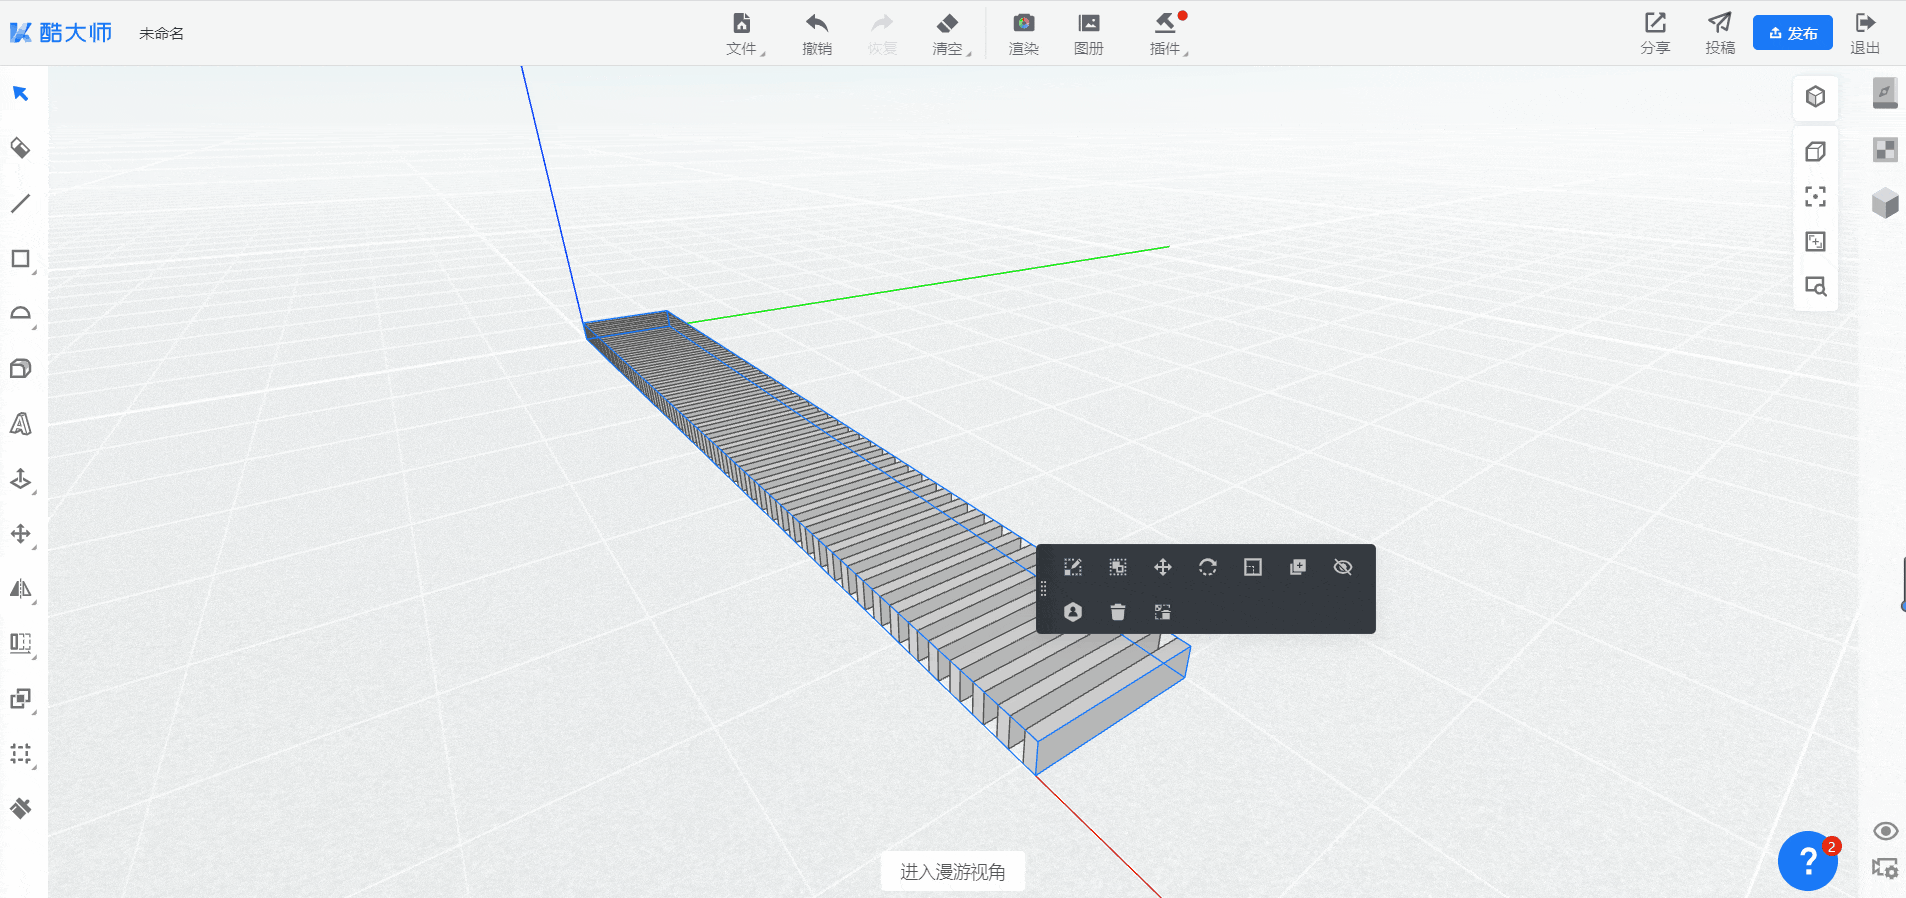Viewport: 1906px width, 898px height.
Task: Delete selection using the trash icon
Action: [1117, 612]
